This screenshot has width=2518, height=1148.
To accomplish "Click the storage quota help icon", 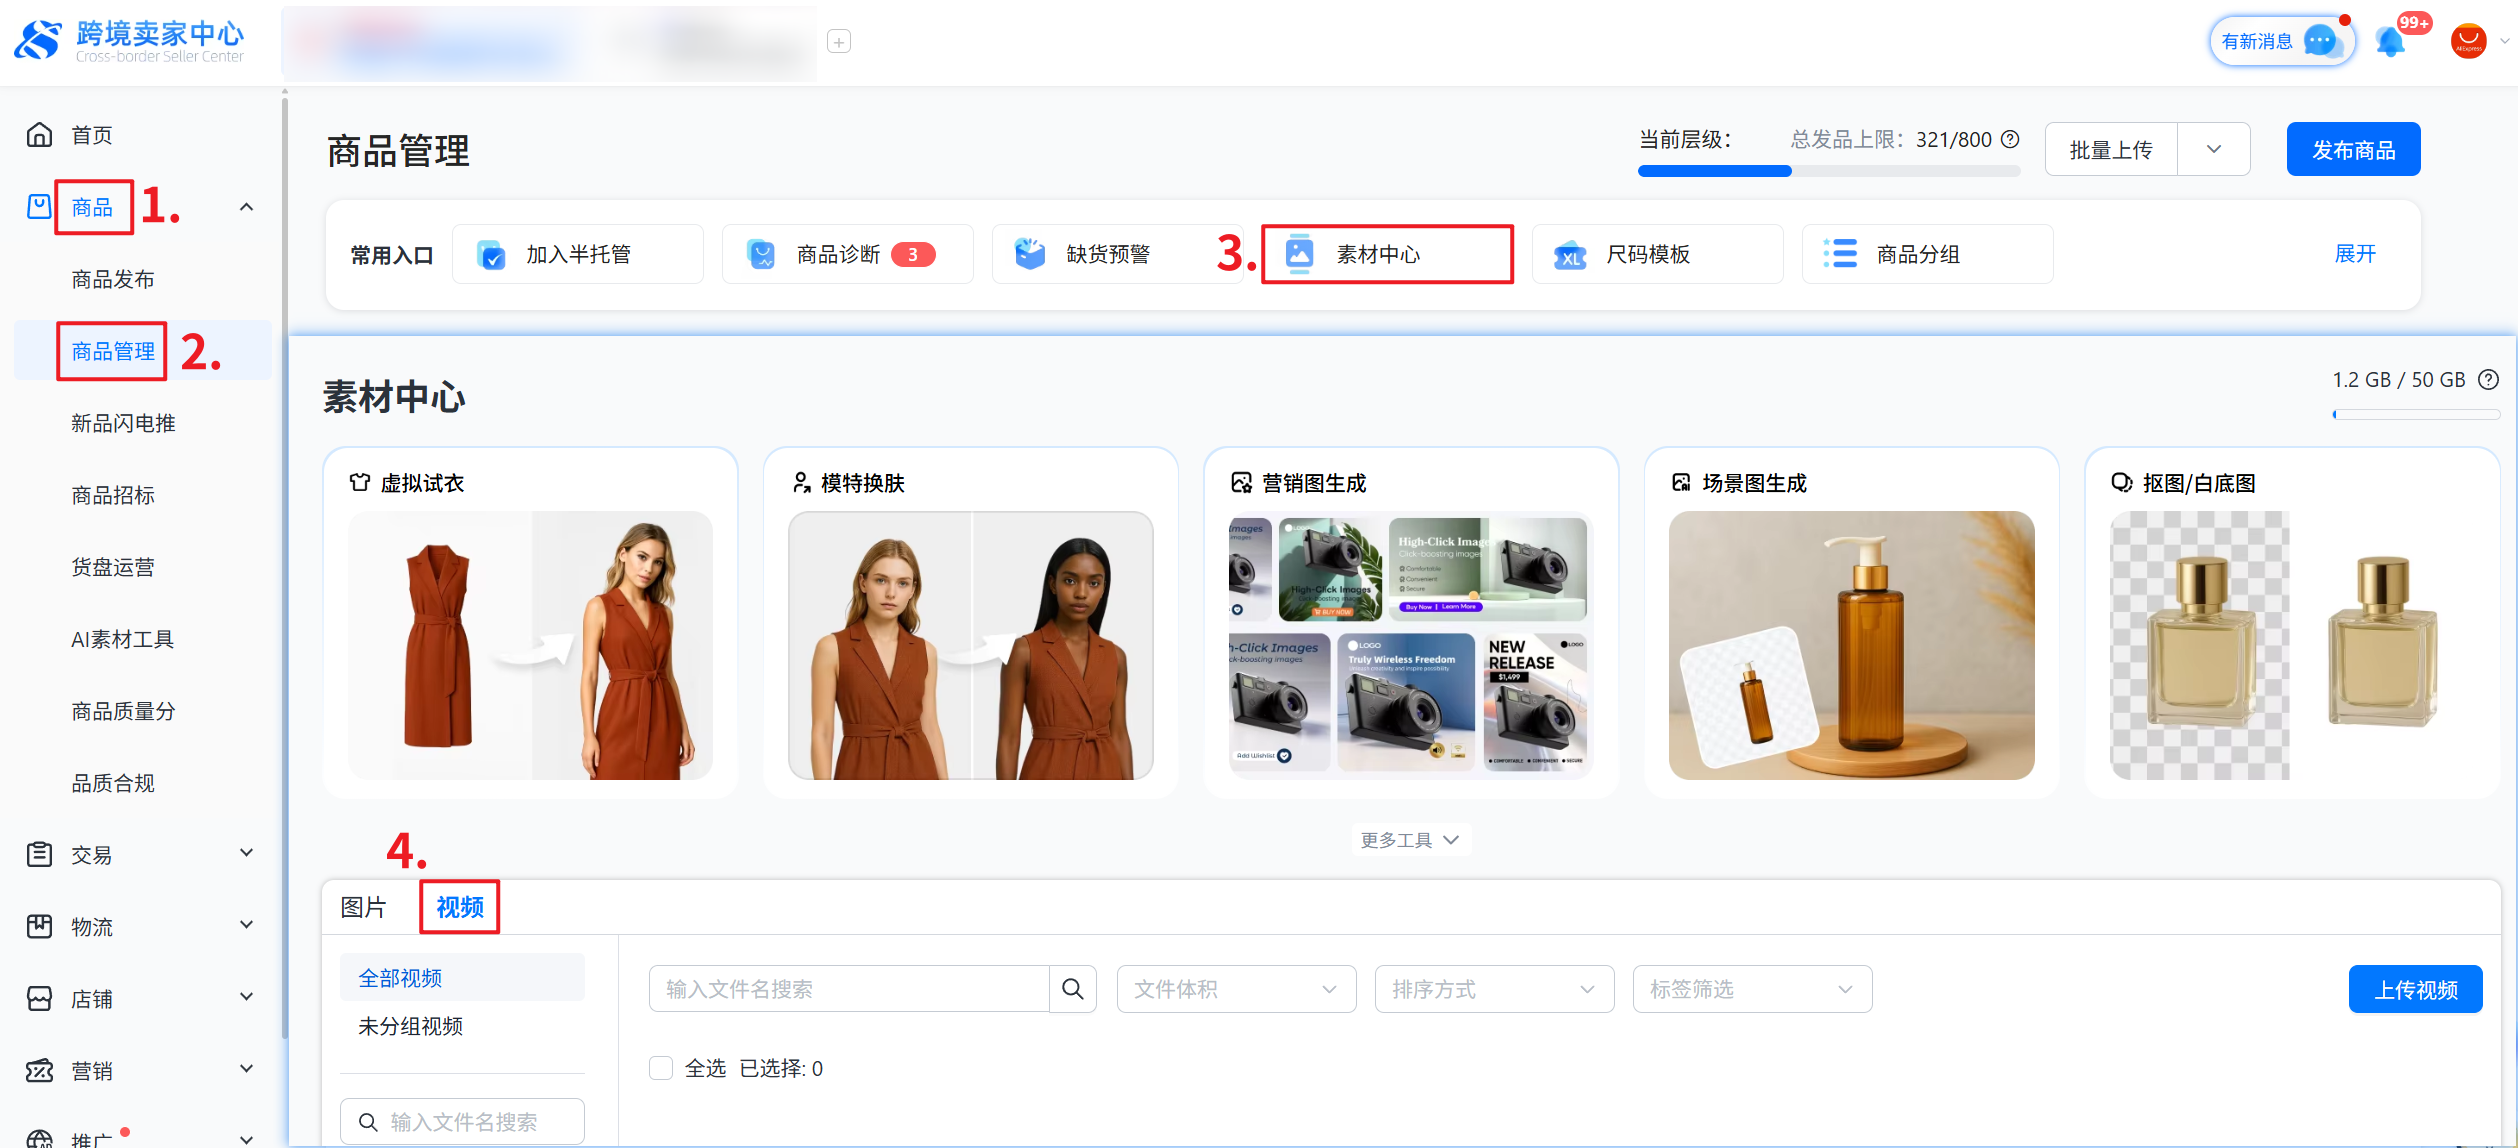I will pos(2489,380).
